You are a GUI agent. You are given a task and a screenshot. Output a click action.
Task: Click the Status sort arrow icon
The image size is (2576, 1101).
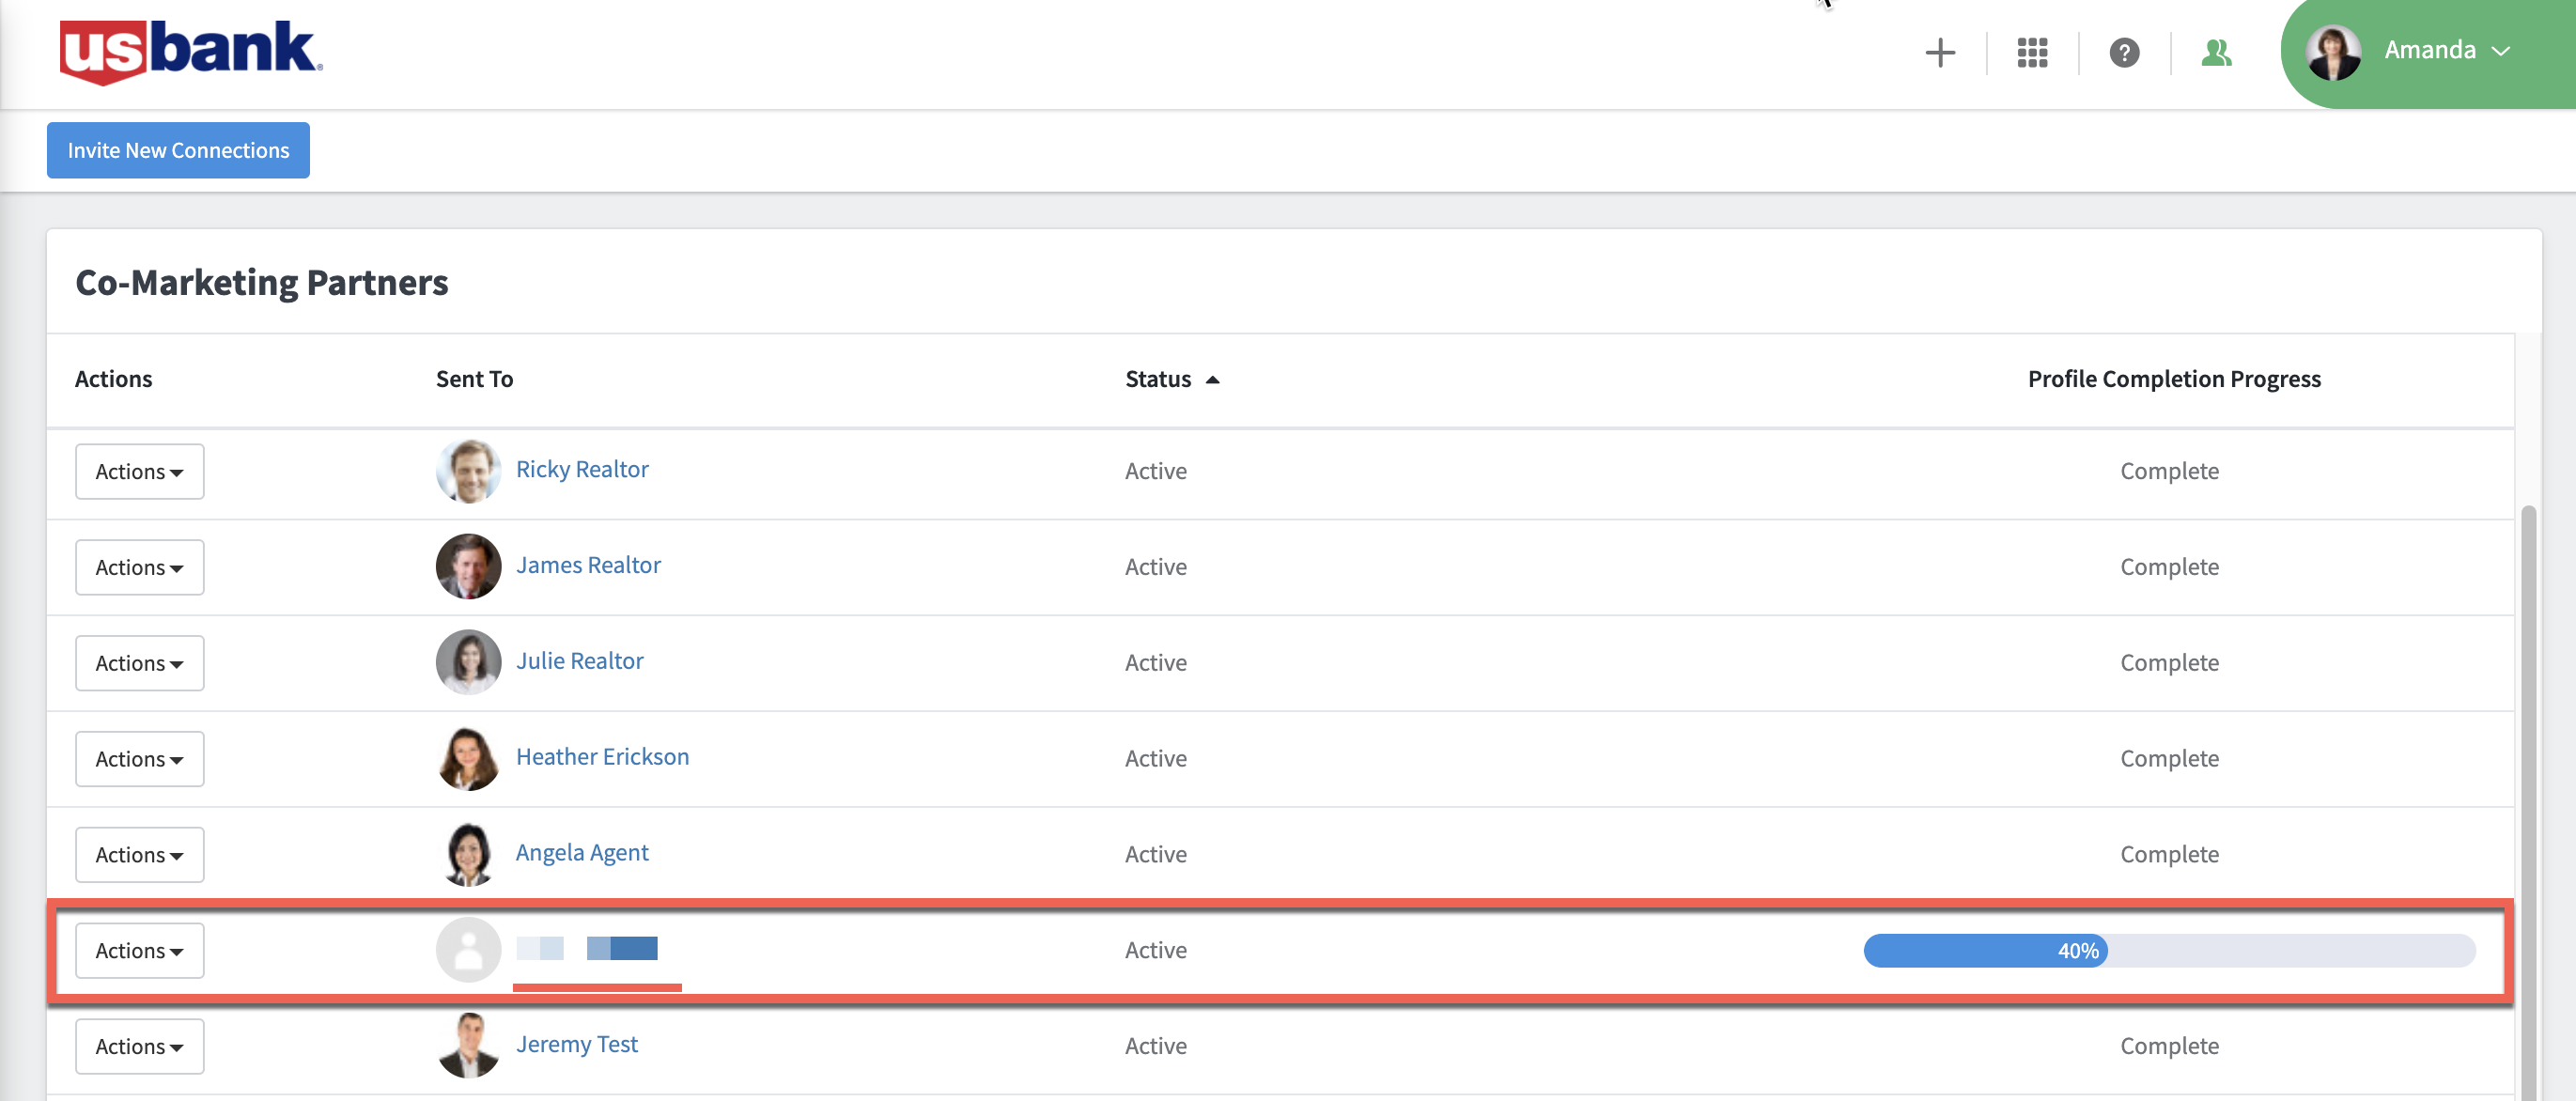pyautogui.click(x=1212, y=380)
